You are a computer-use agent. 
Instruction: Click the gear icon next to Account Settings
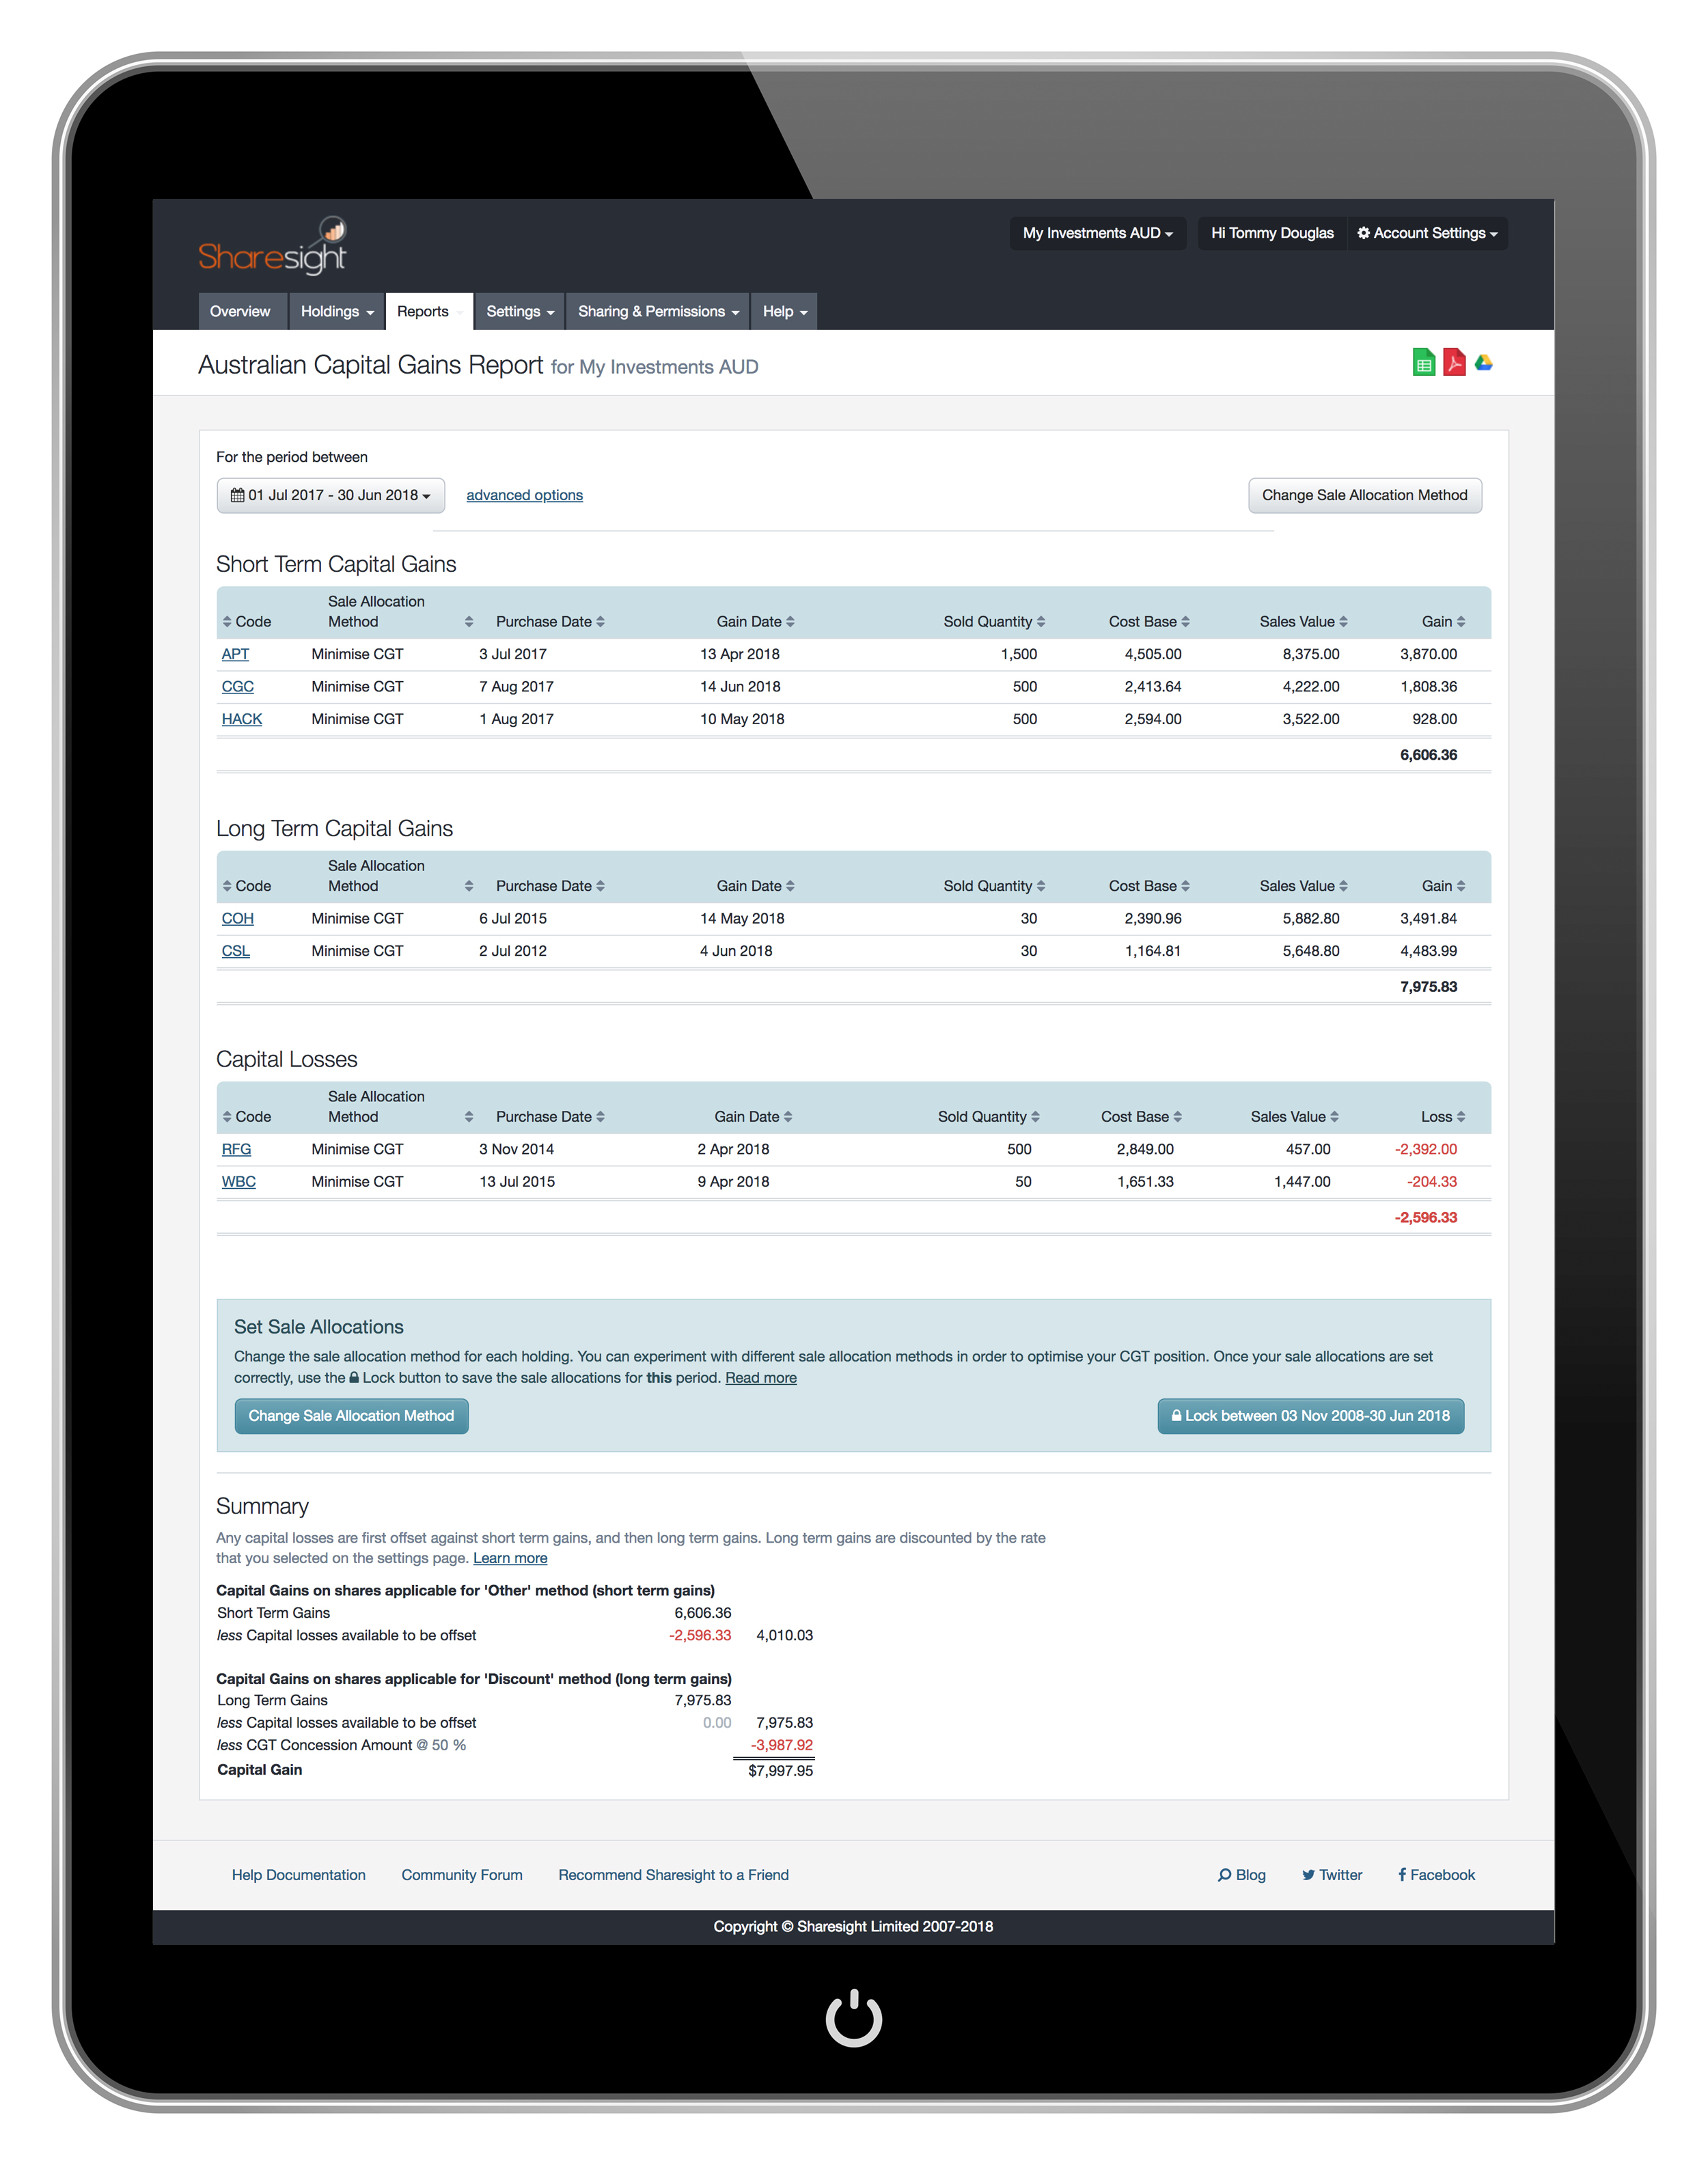(x=1363, y=233)
